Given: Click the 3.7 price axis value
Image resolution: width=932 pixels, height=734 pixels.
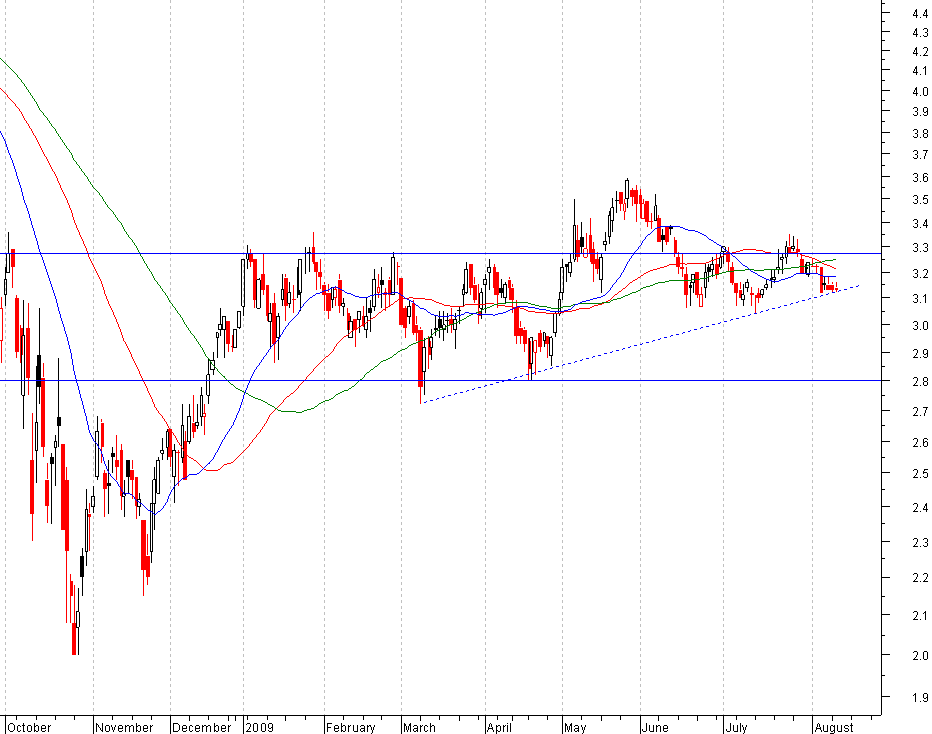Looking at the screenshot, I should [x=920, y=155].
